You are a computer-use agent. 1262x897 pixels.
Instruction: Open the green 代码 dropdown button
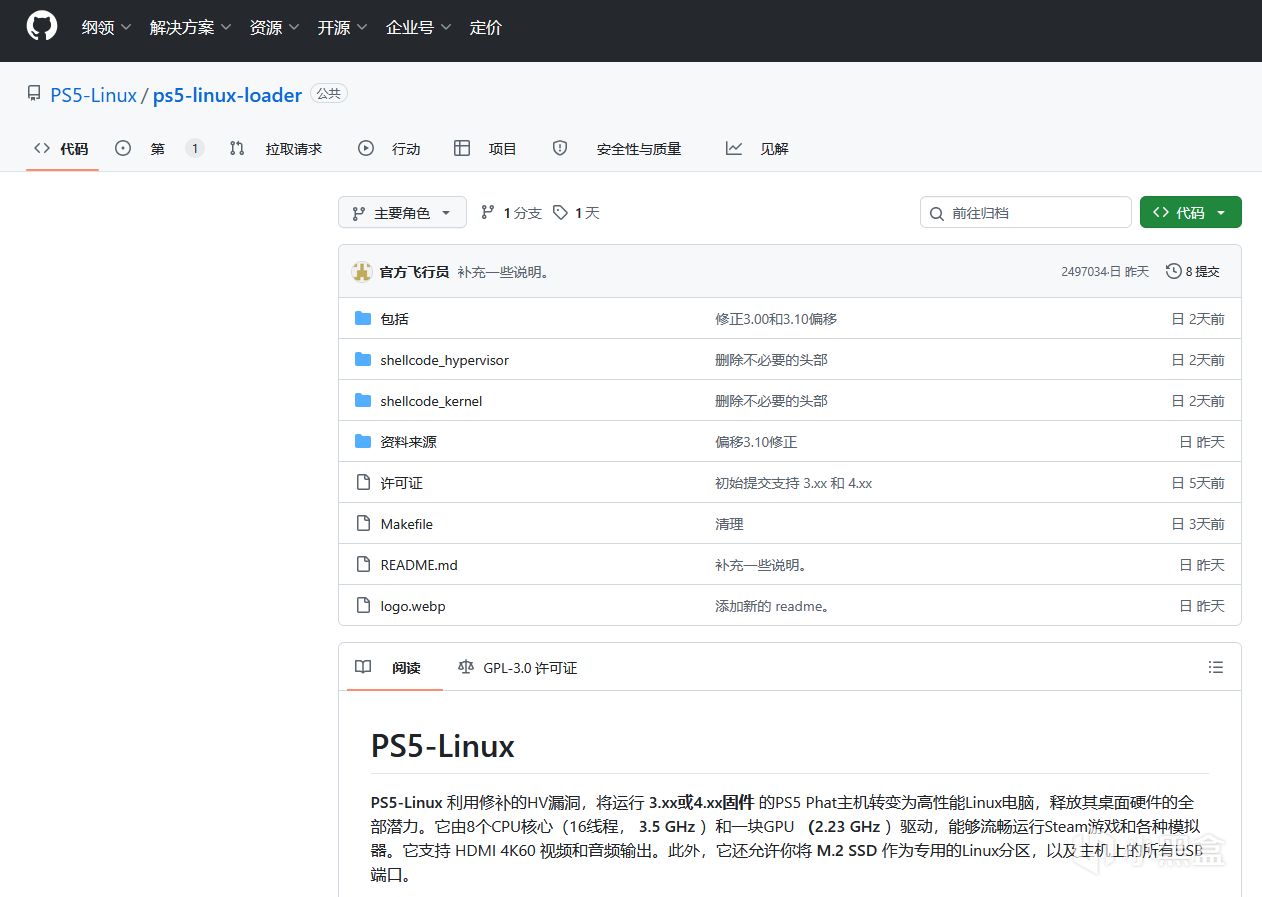1190,212
